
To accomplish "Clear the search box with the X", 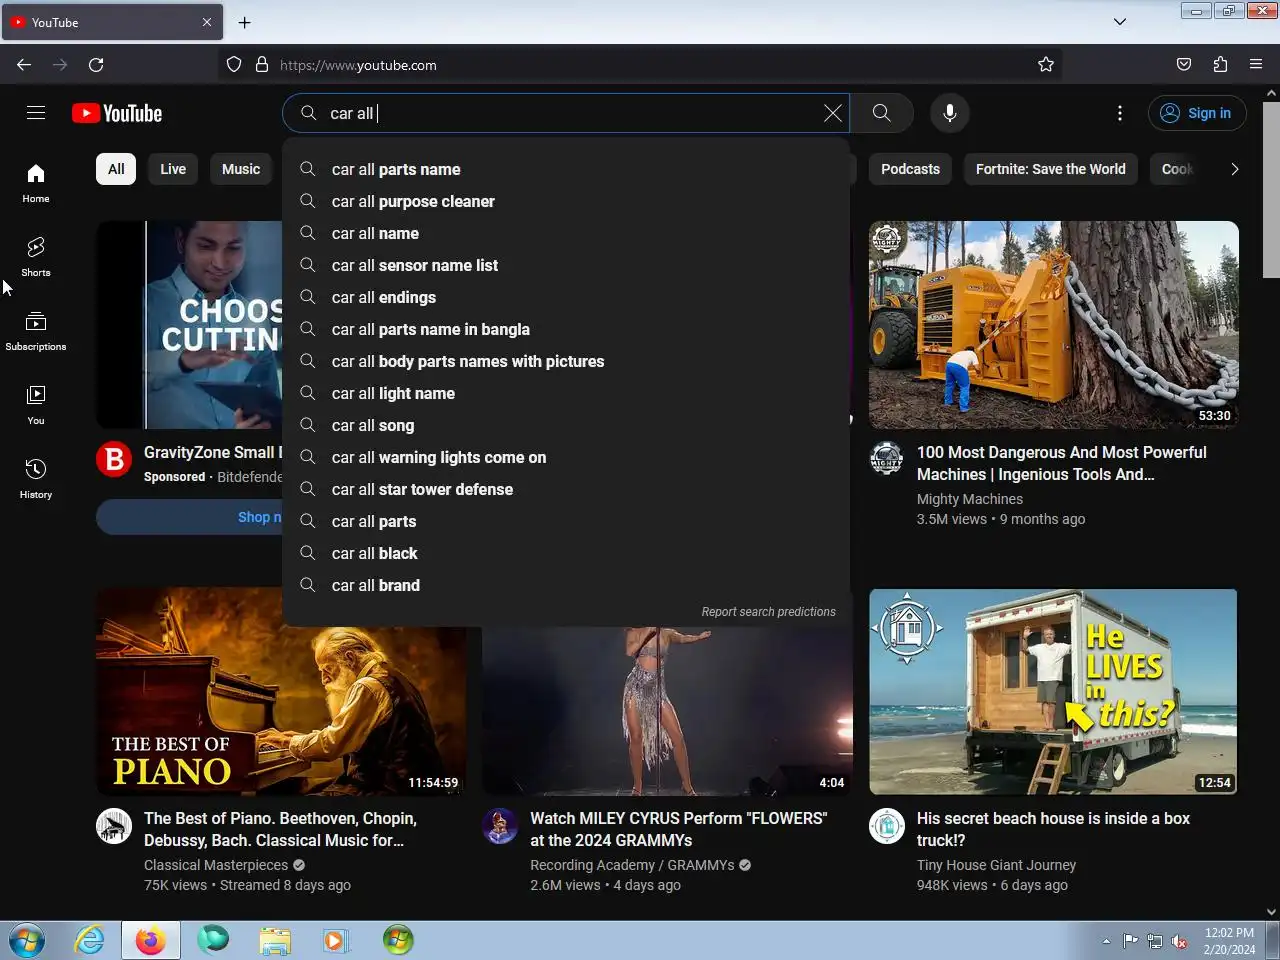I will click(x=832, y=113).
